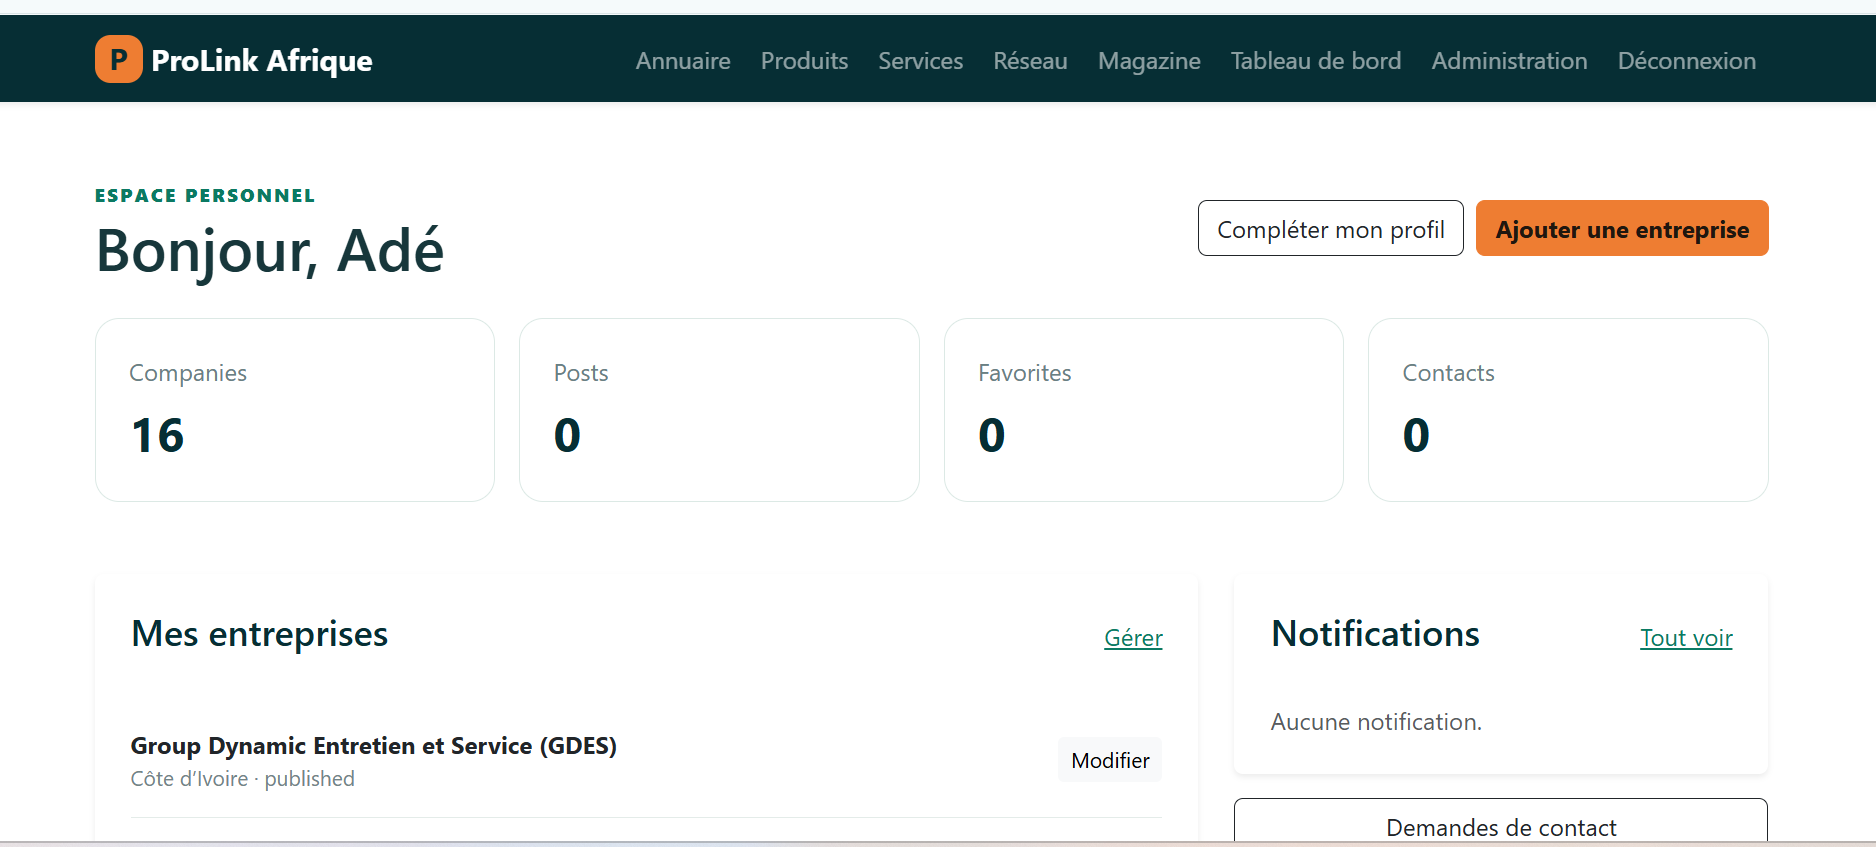This screenshot has height=847, width=1876.
Task: Open Tableau de bord from navigation
Action: tap(1315, 61)
